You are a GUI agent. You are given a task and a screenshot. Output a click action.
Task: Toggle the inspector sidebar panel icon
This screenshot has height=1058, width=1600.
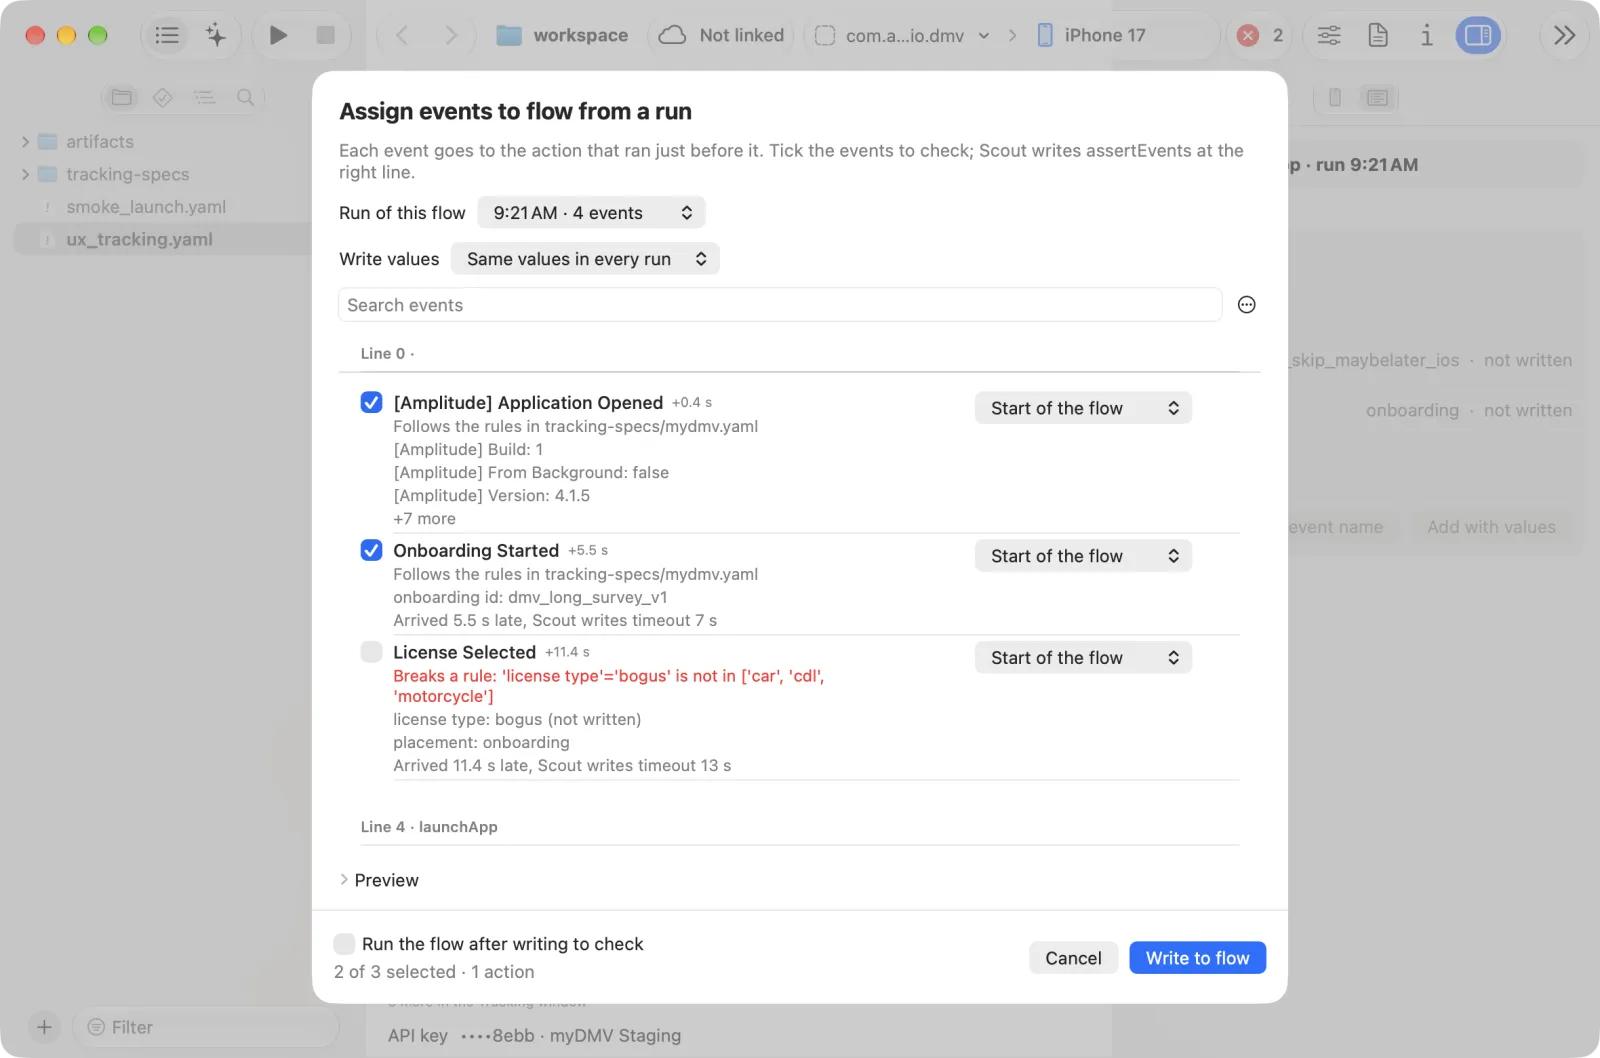point(1478,36)
